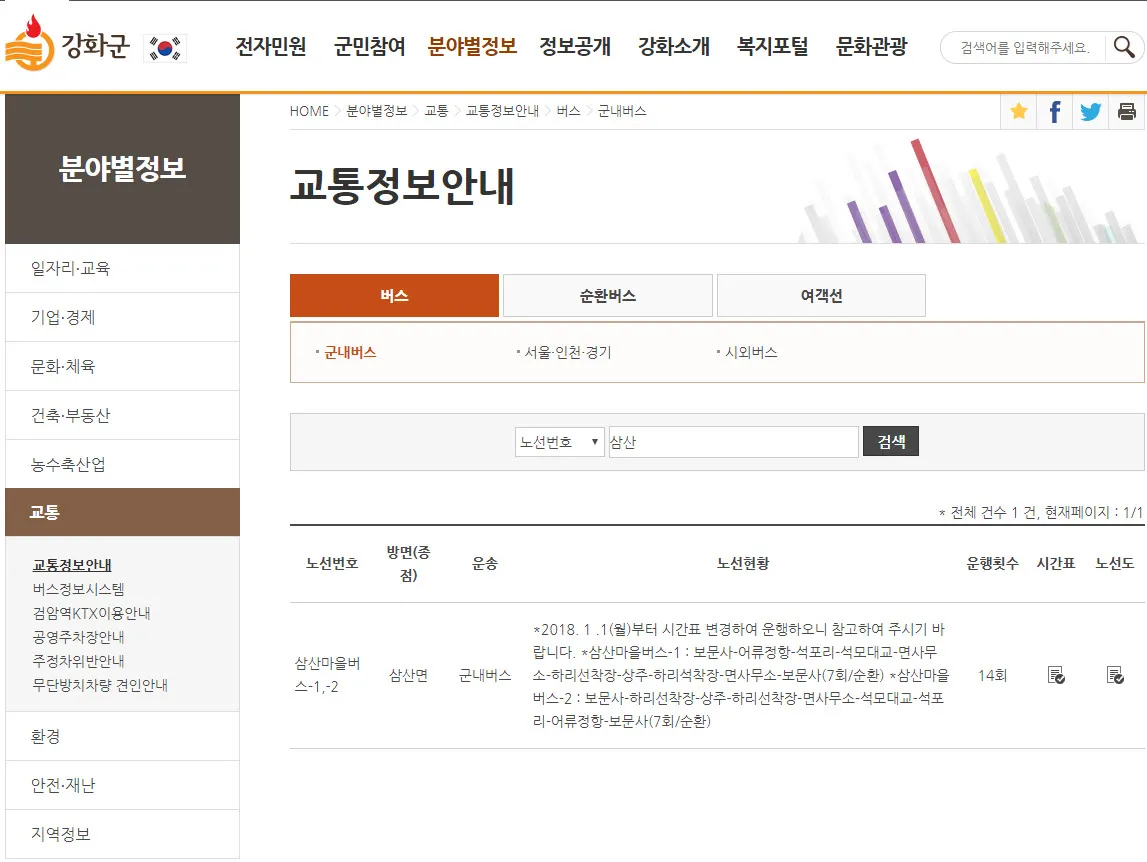1147x862 pixels.
Task: Share the page on Facebook
Action: coord(1054,111)
